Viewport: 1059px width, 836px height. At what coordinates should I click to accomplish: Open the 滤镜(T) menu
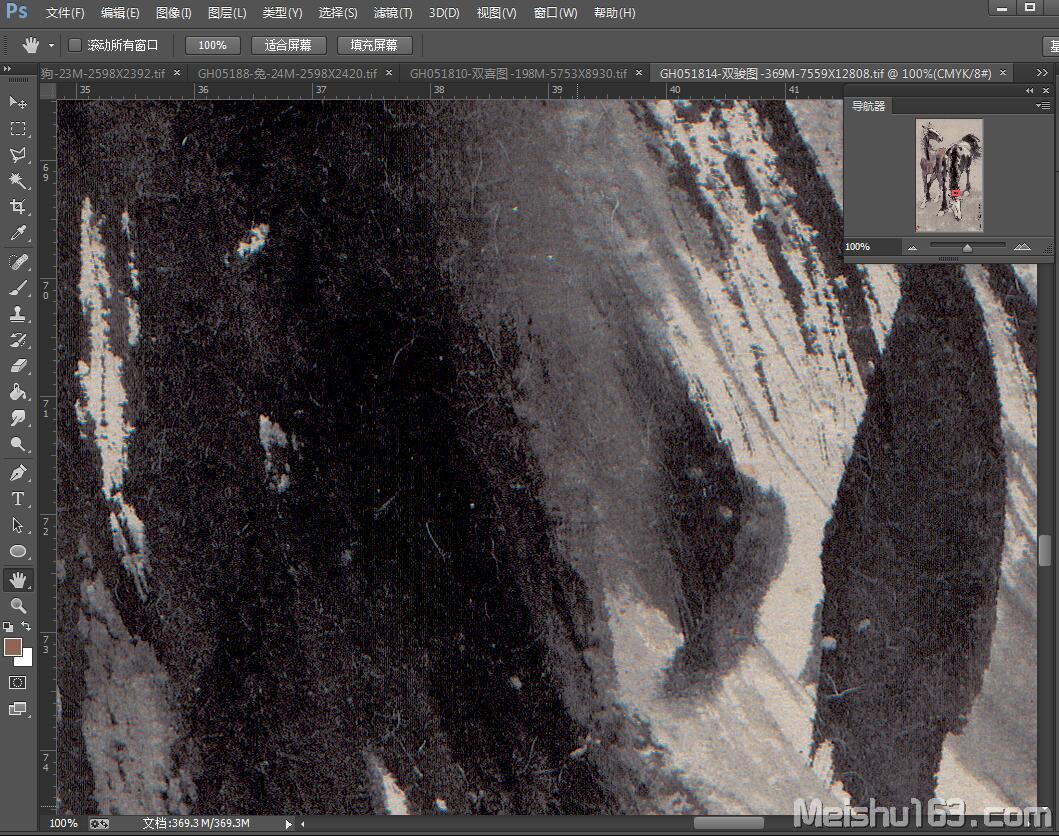392,13
